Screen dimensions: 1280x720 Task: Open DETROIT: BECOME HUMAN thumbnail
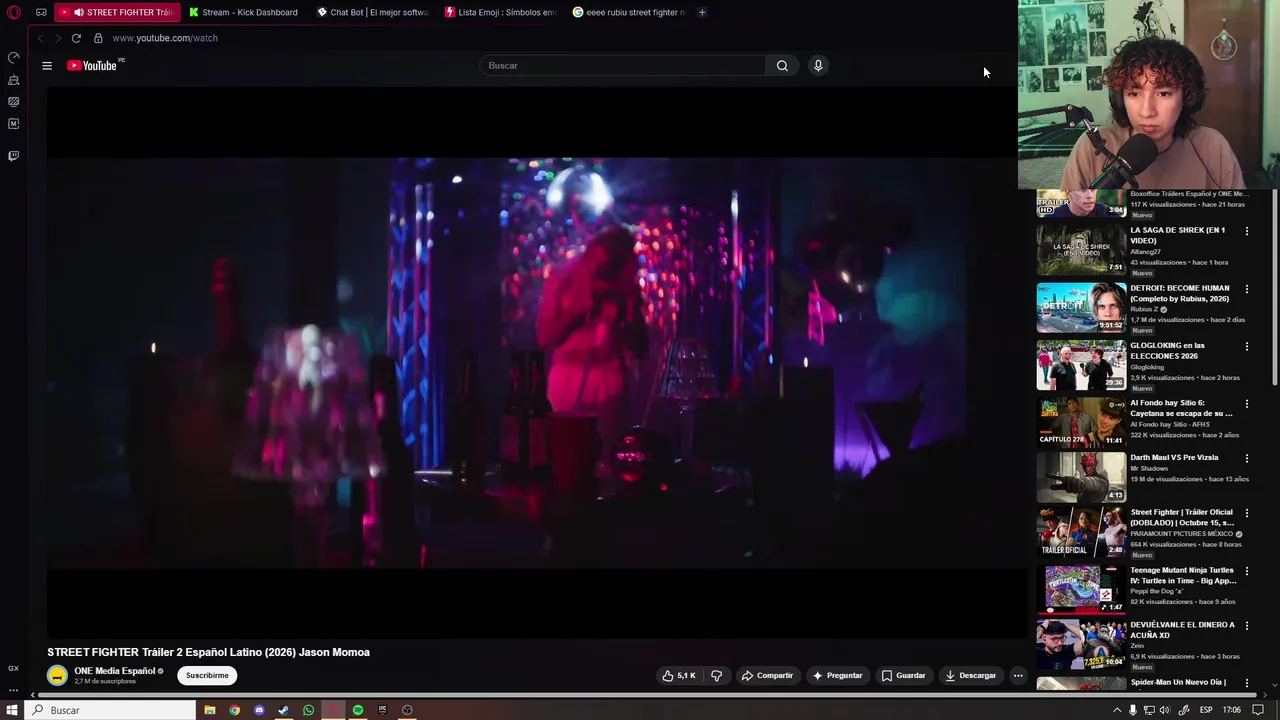(1081, 307)
